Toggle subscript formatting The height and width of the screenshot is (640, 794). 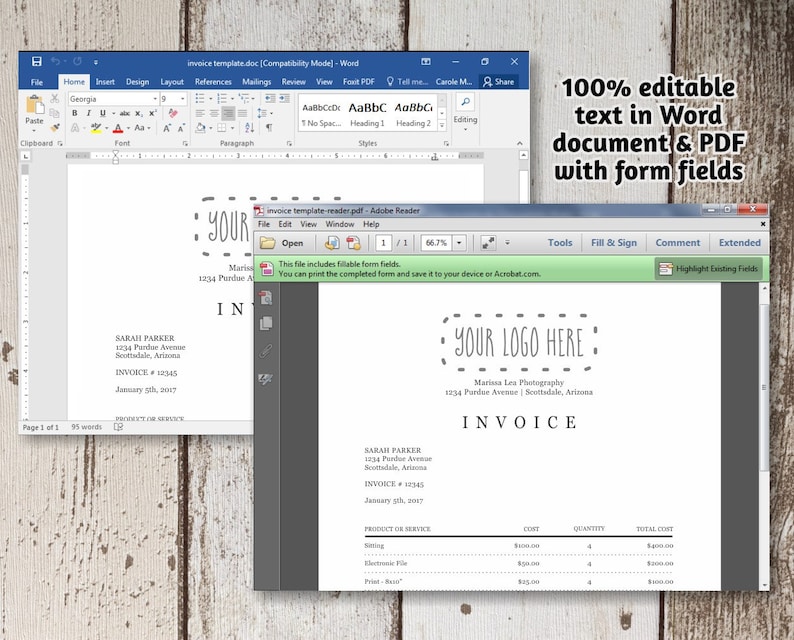[139, 113]
